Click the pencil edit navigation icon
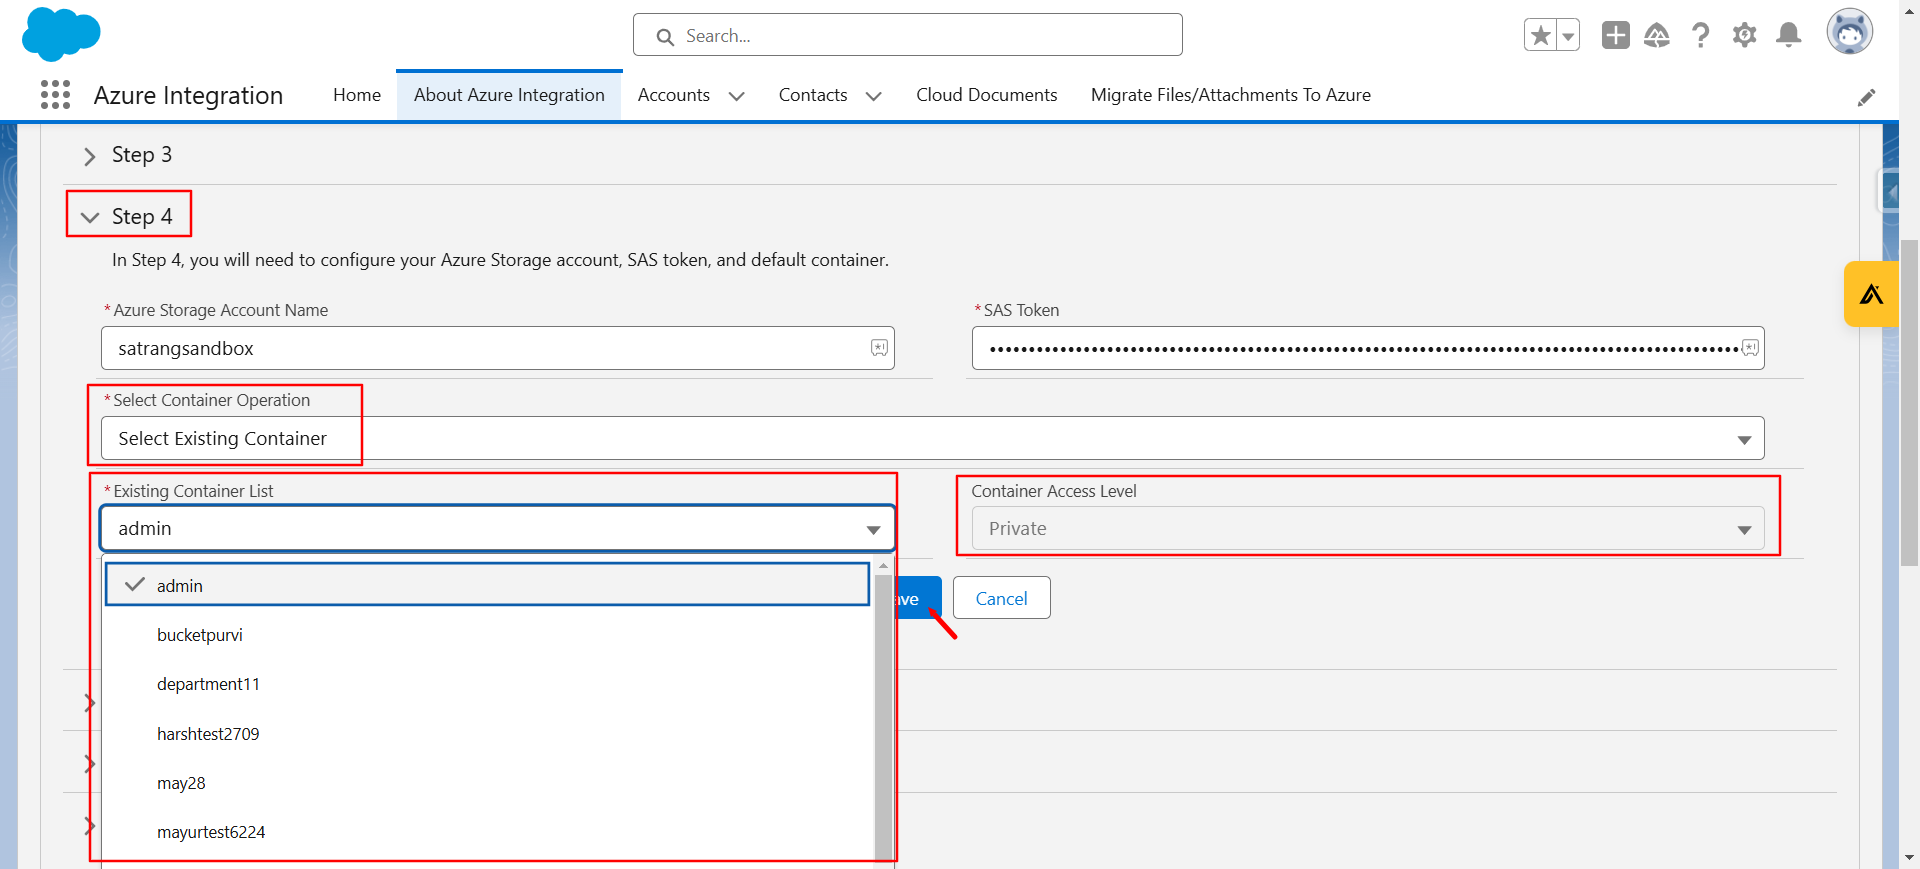This screenshot has height=869, width=1920. [x=1866, y=97]
